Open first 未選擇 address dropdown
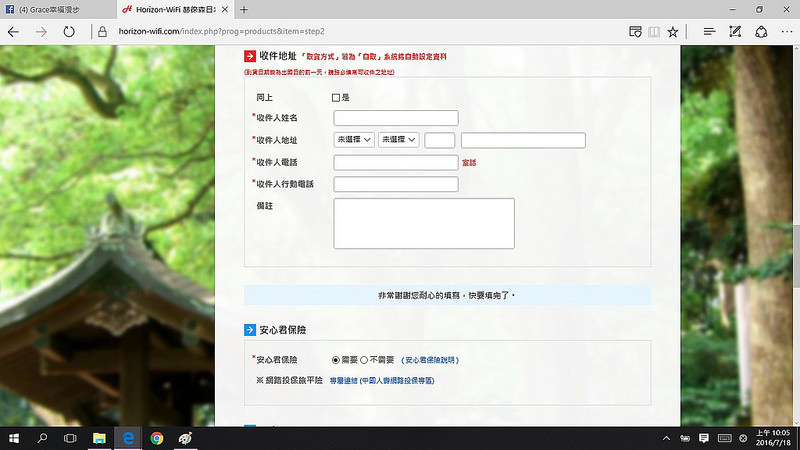Image resolution: width=800 pixels, height=450 pixels. pyautogui.click(x=354, y=139)
